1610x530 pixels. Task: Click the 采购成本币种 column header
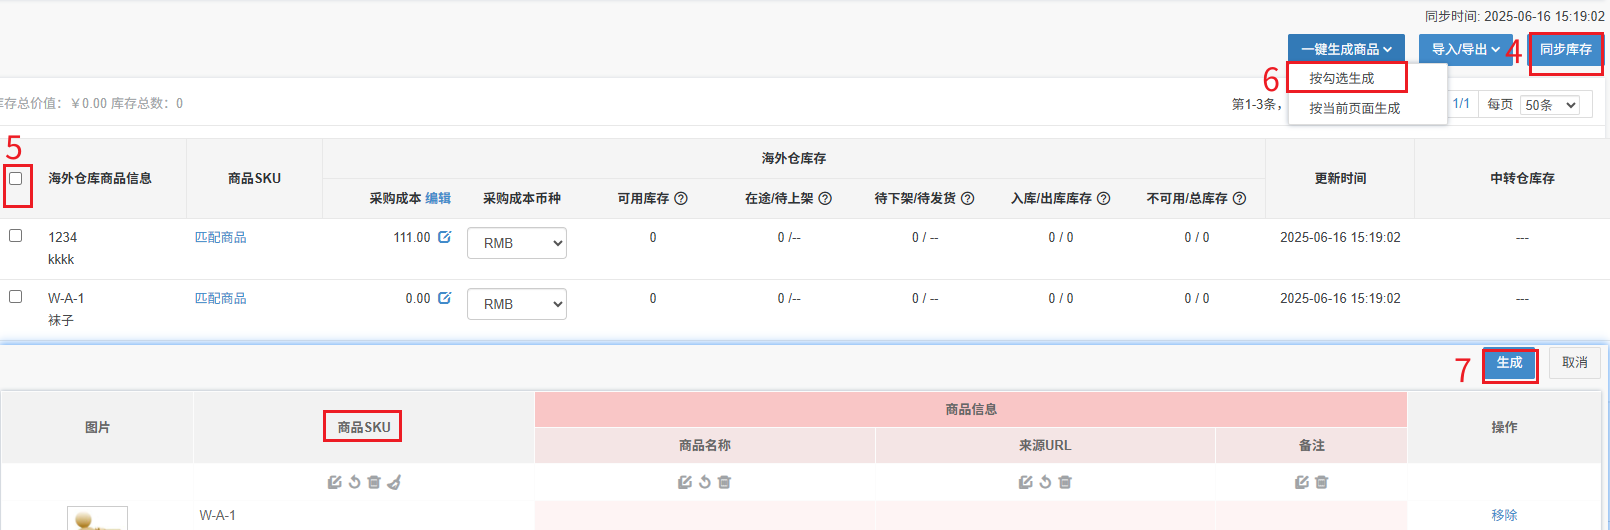522,198
